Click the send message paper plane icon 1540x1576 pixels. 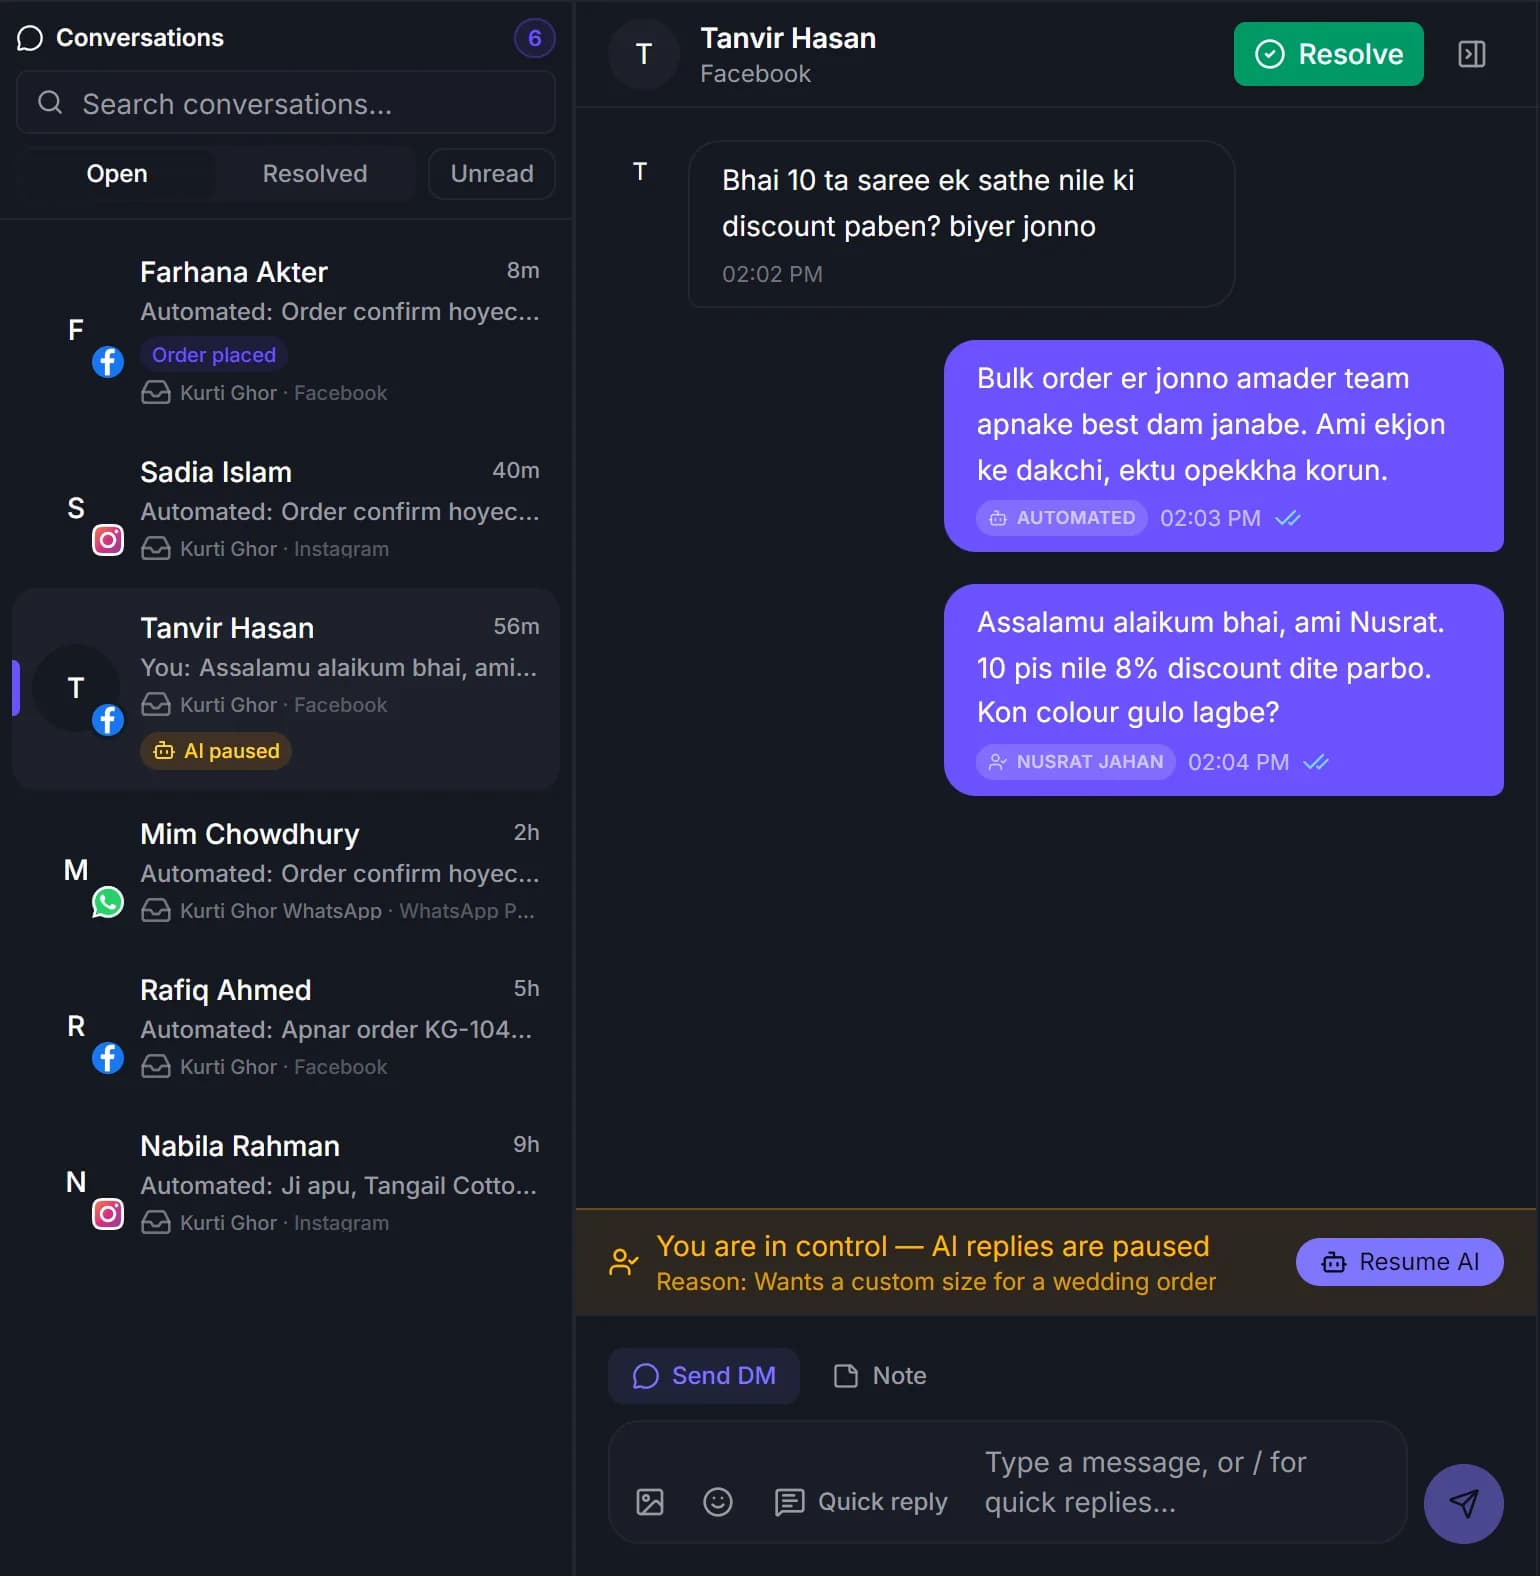1463,1503
